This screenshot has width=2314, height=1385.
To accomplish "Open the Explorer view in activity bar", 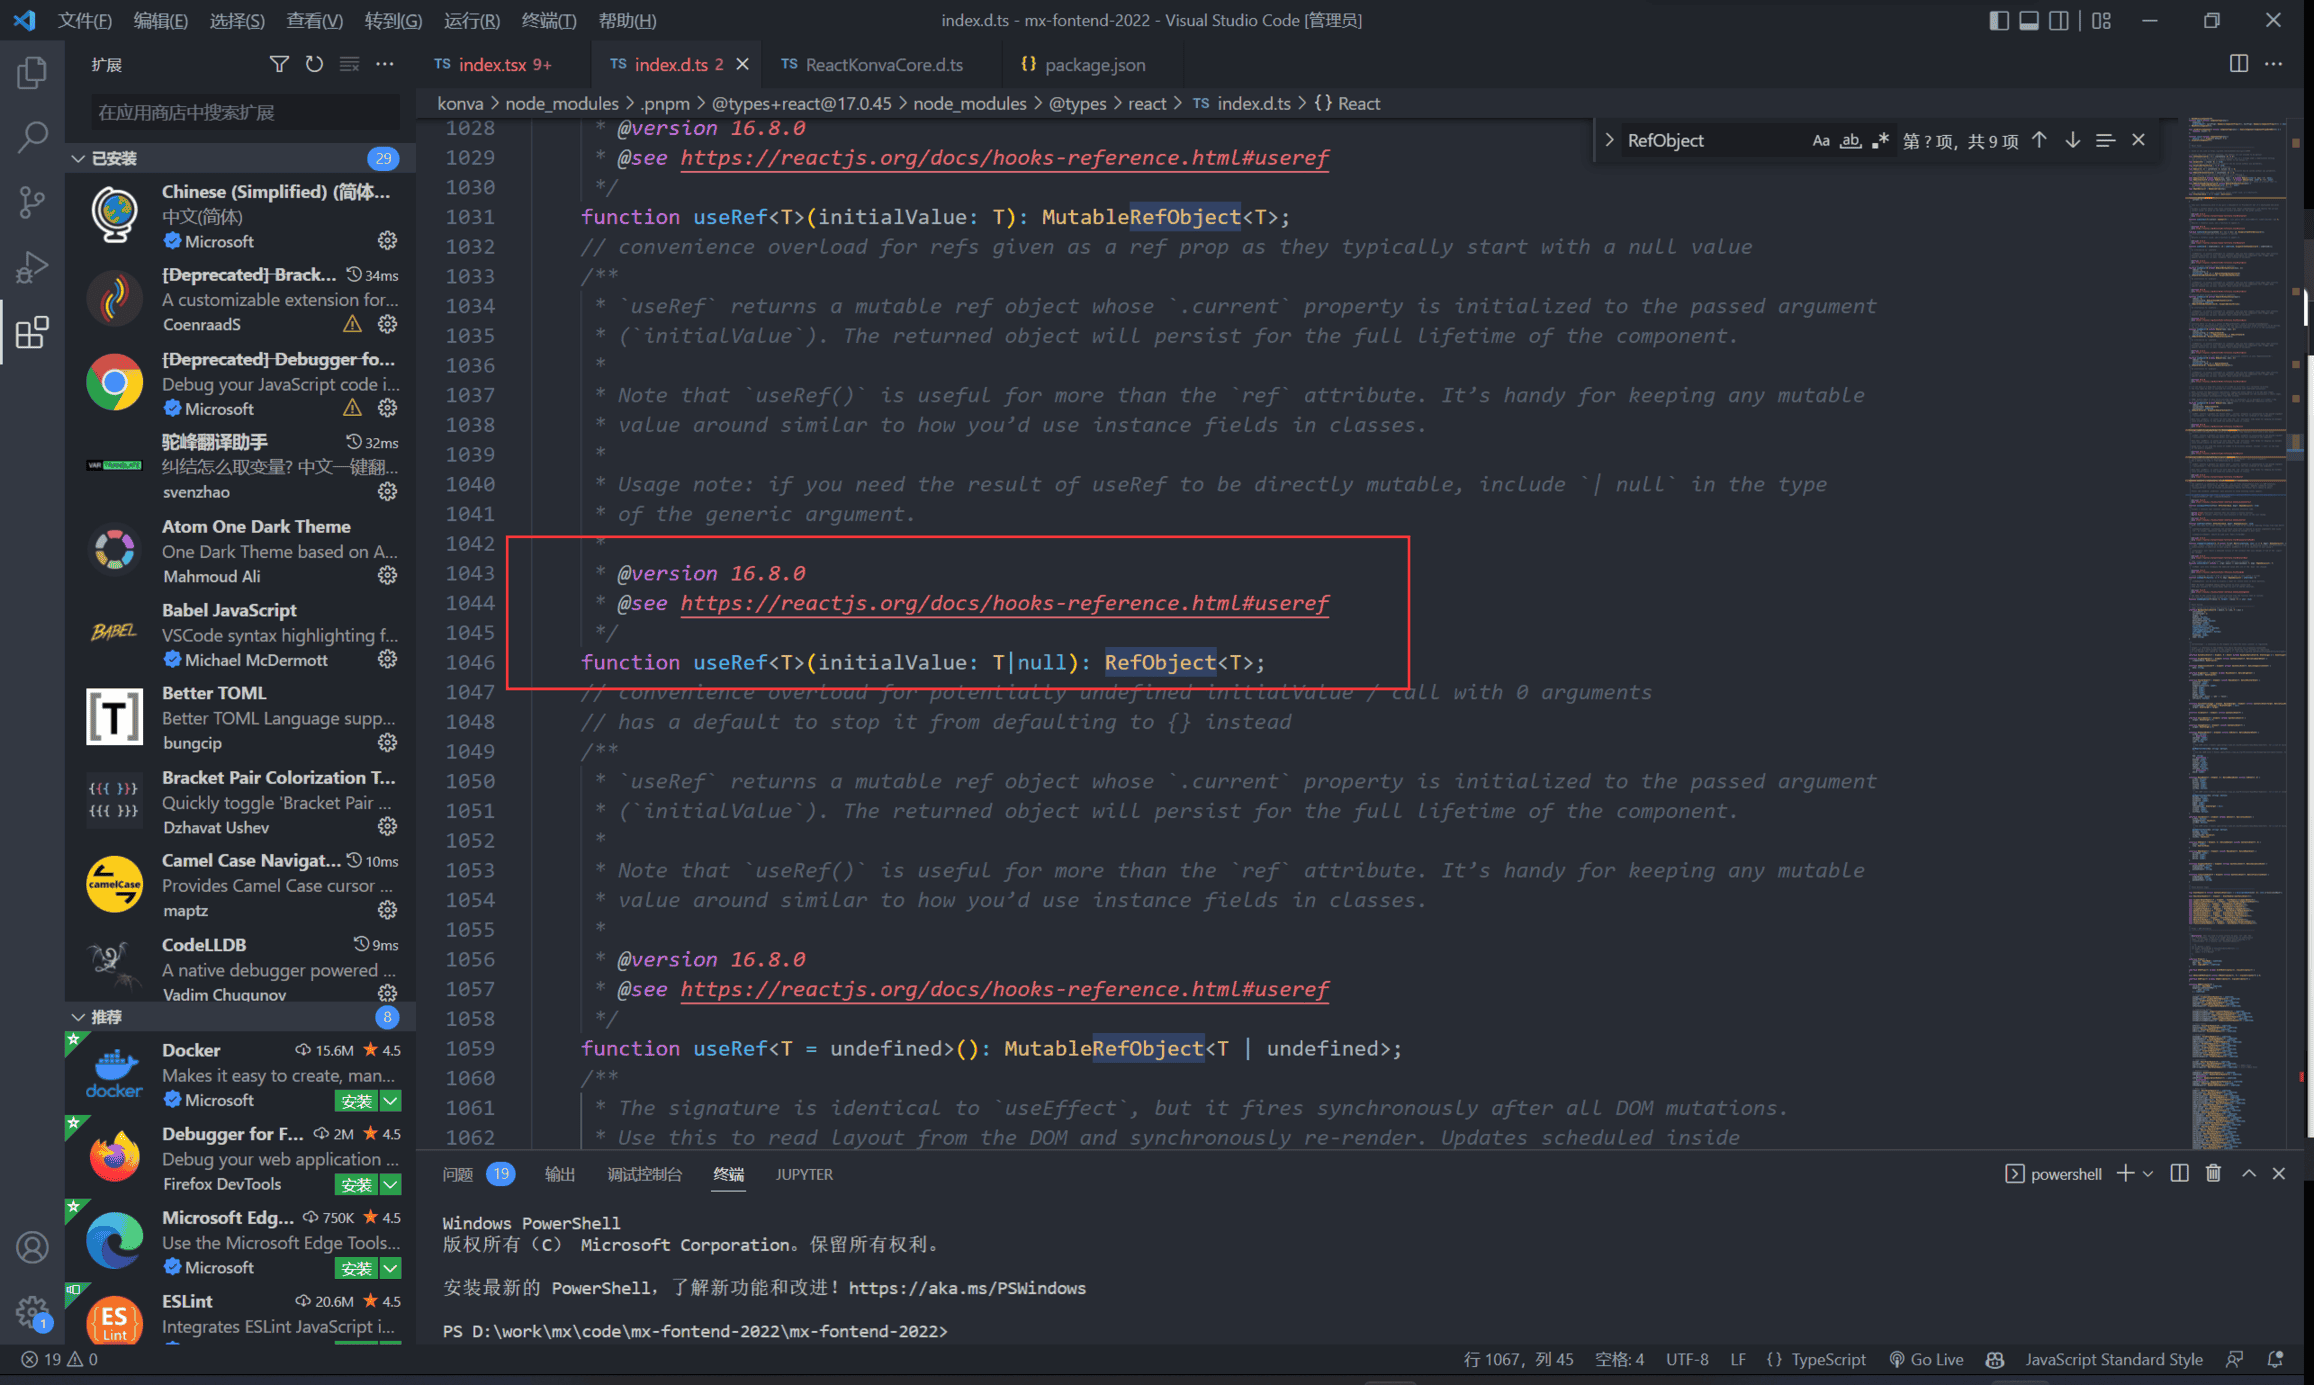I will click(32, 72).
